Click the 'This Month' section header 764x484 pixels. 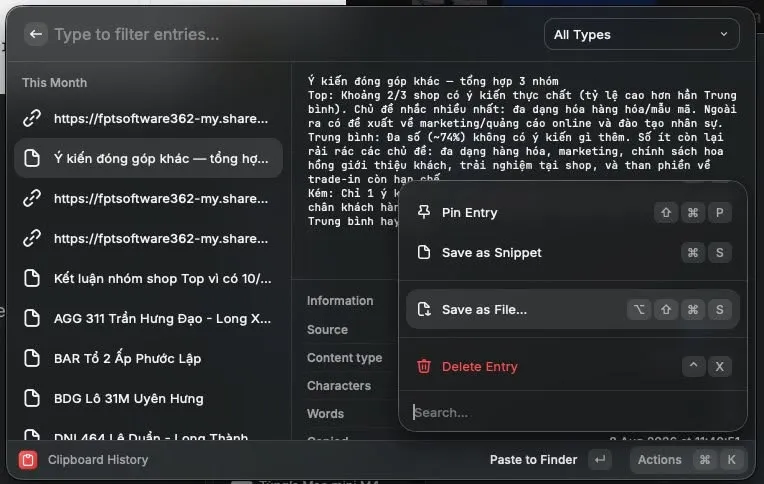tap(55, 82)
